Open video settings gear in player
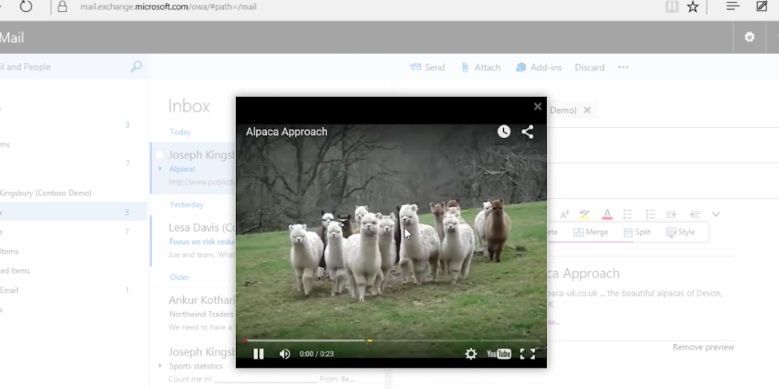 tap(470, 354)
